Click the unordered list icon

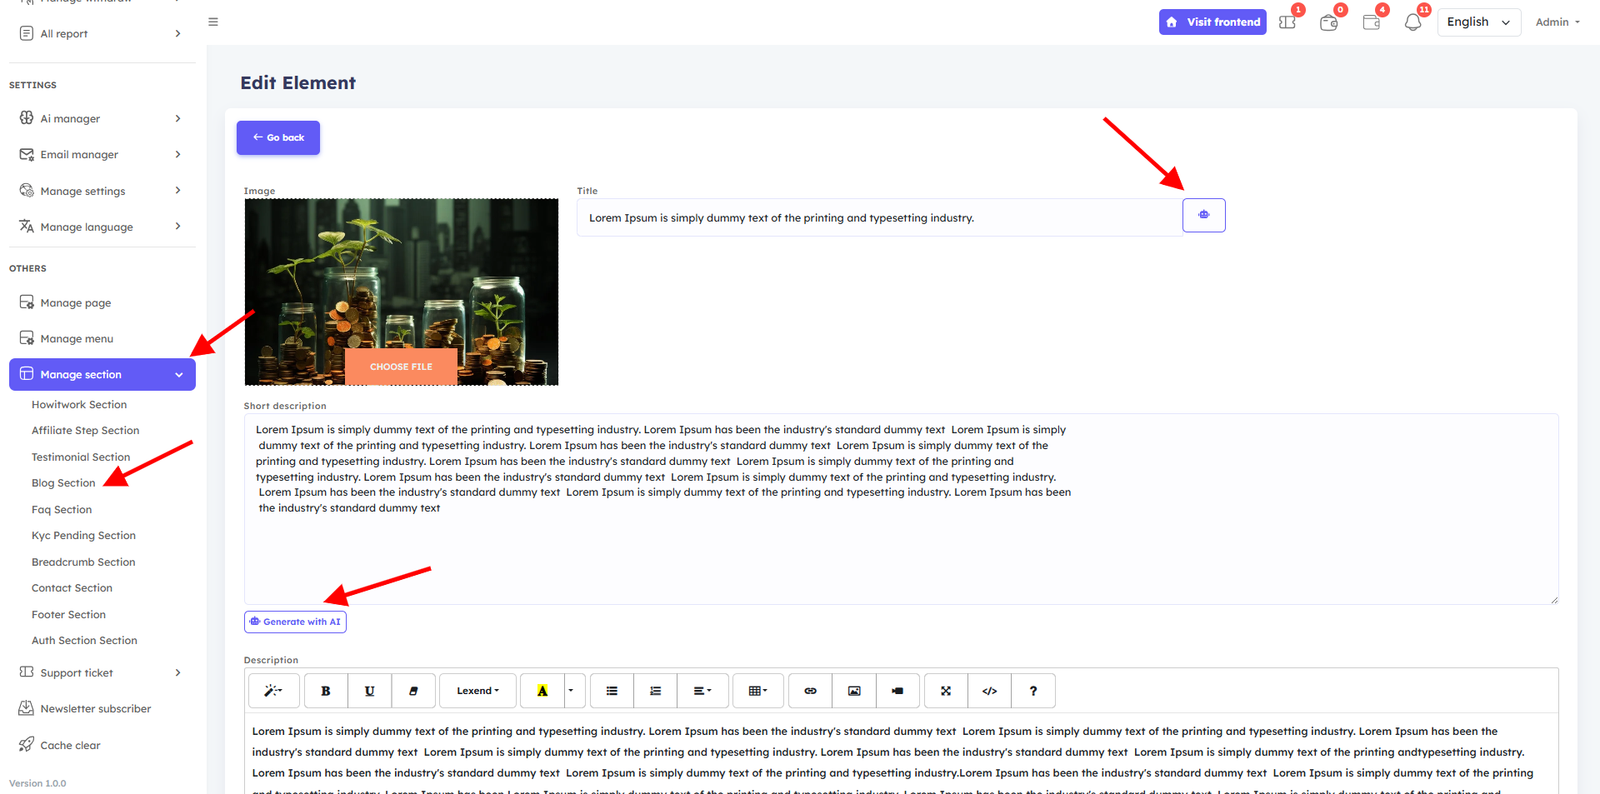611,691
